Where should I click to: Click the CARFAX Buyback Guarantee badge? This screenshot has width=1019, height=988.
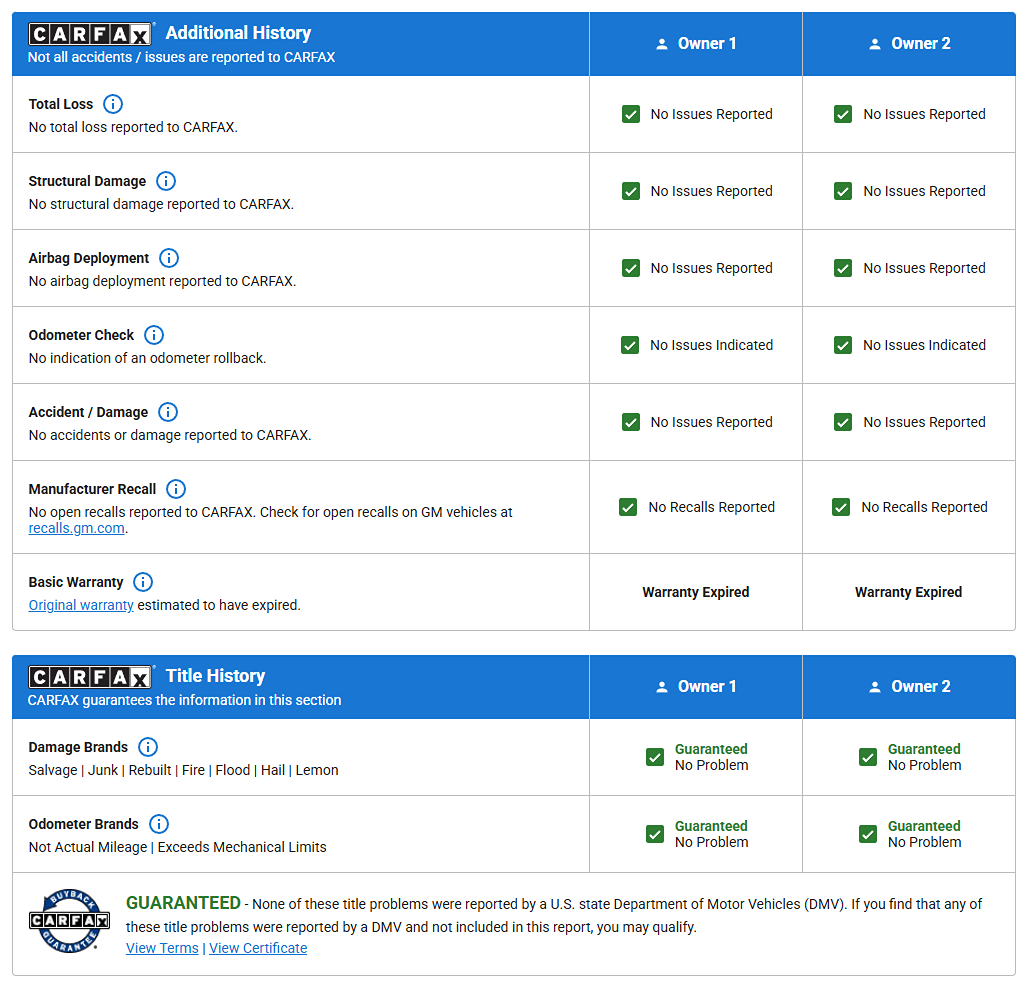(69, 920)
